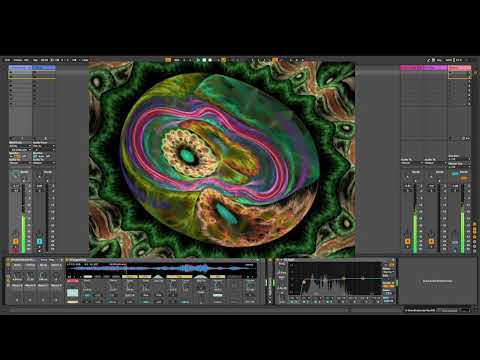480x360 pixels.
Task: Click the transport Stop button
Action: (204, 60)
